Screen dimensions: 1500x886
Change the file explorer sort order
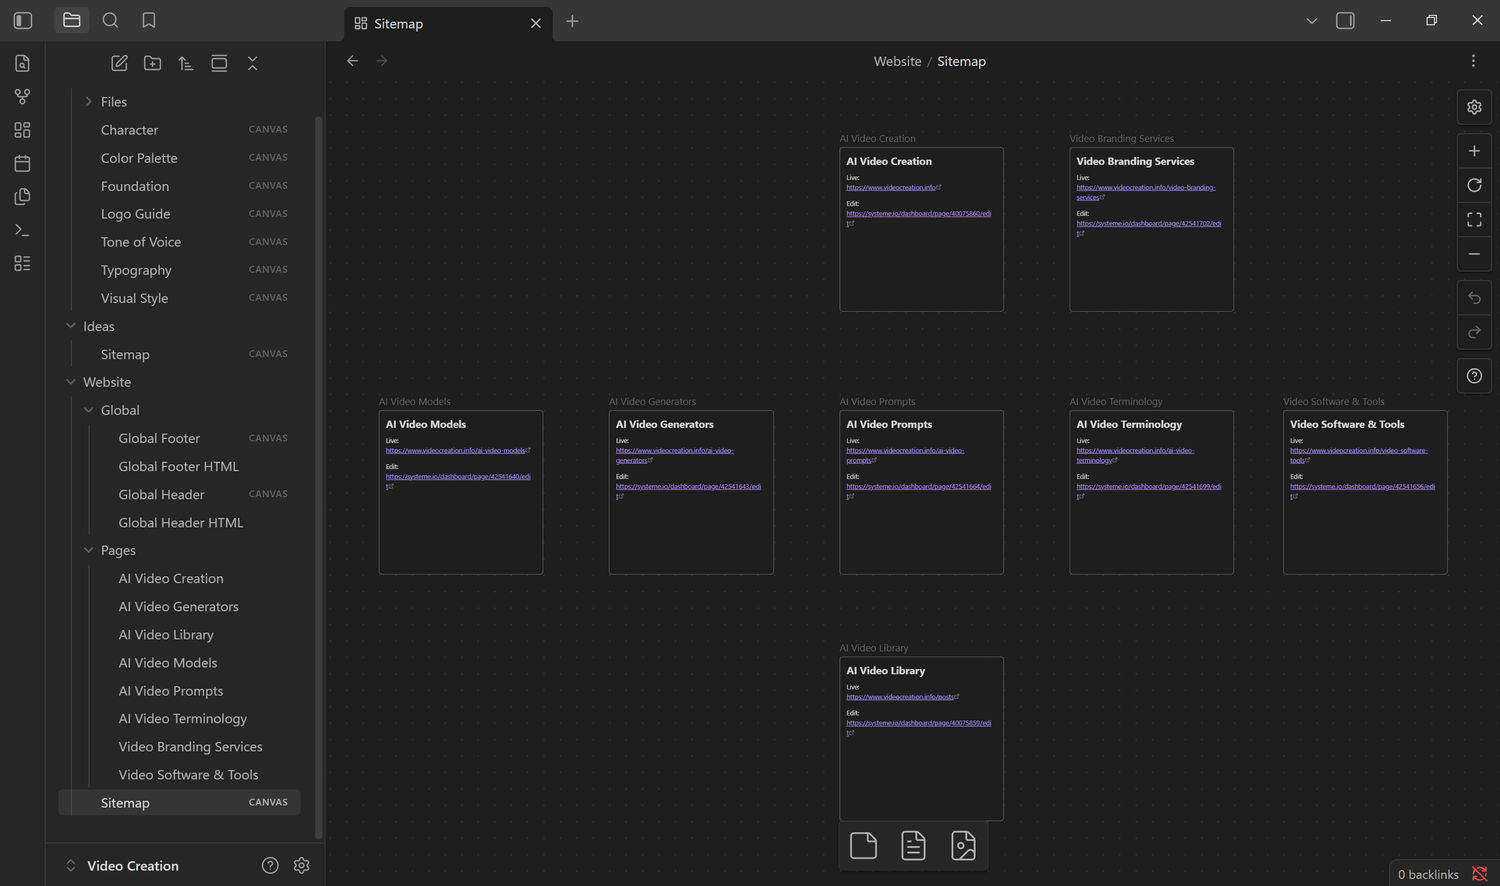coord(186,63)
